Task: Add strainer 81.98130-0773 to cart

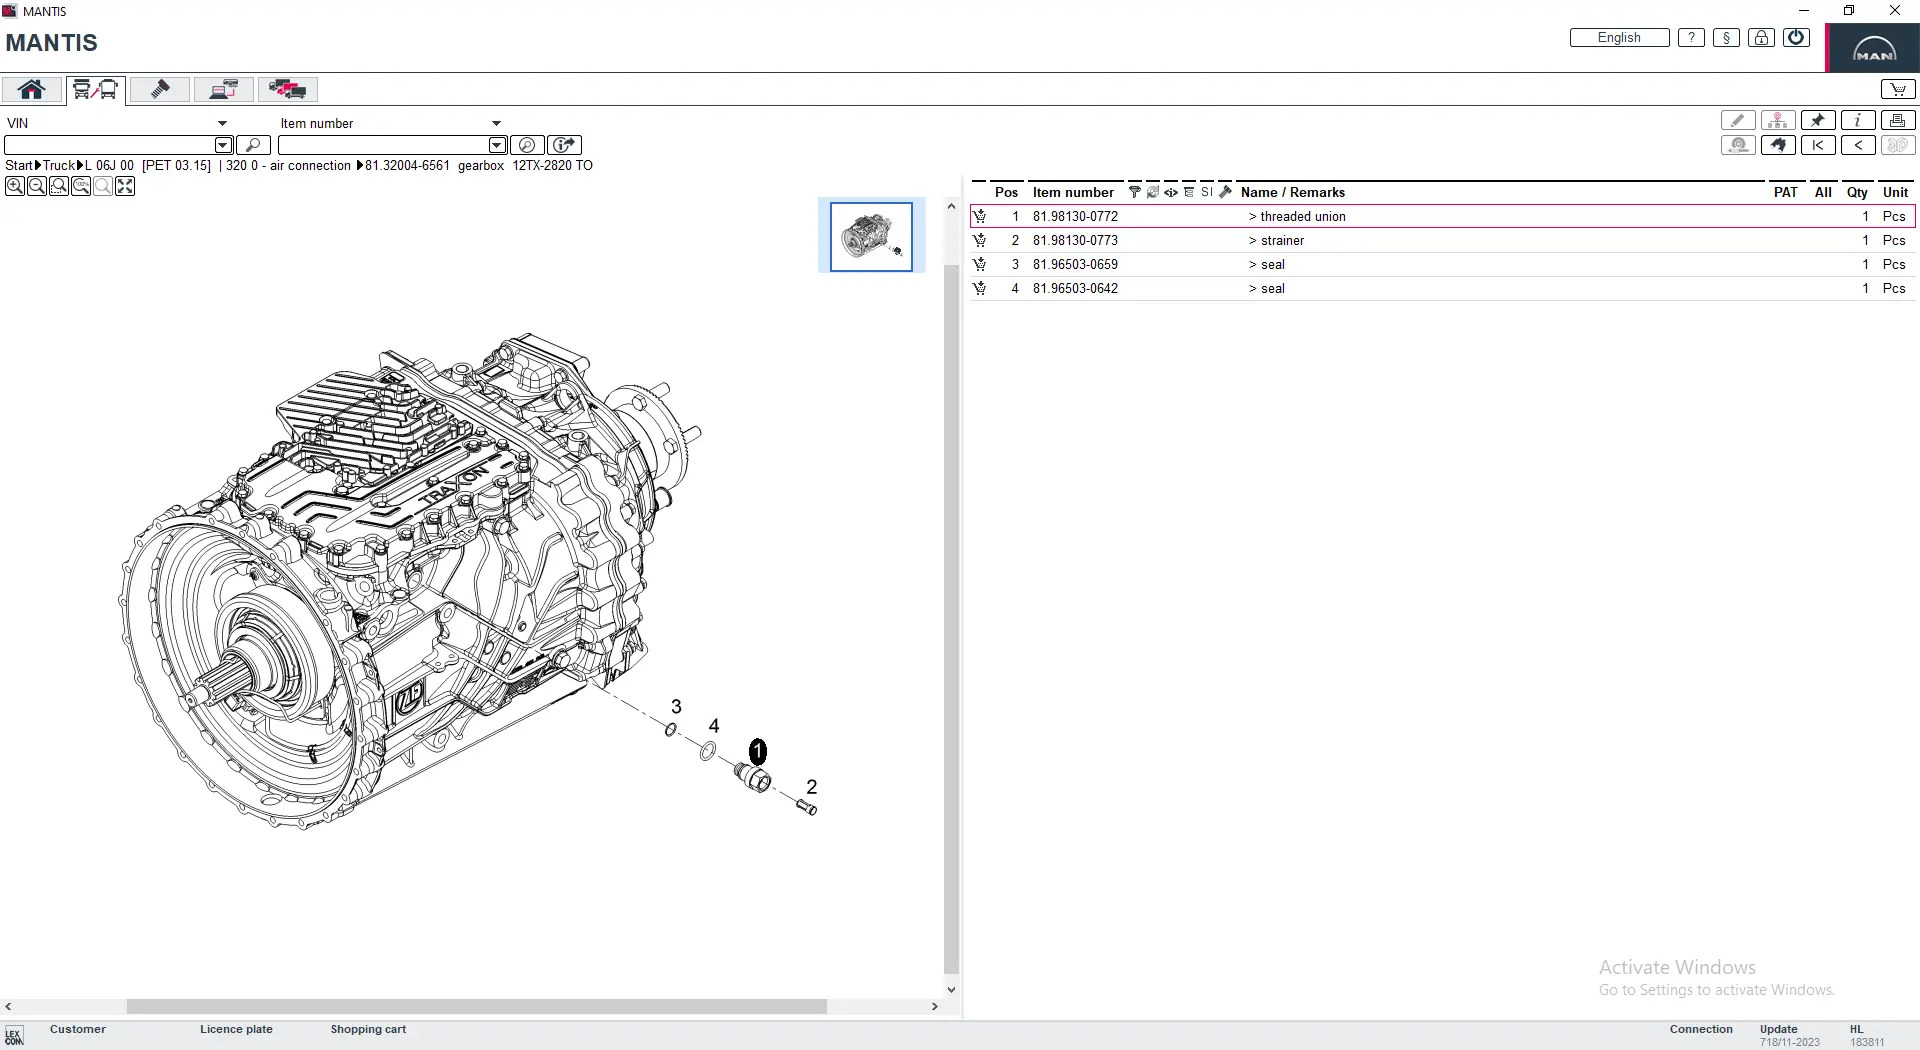Action: pyautogui.click(x=980, y=240)
